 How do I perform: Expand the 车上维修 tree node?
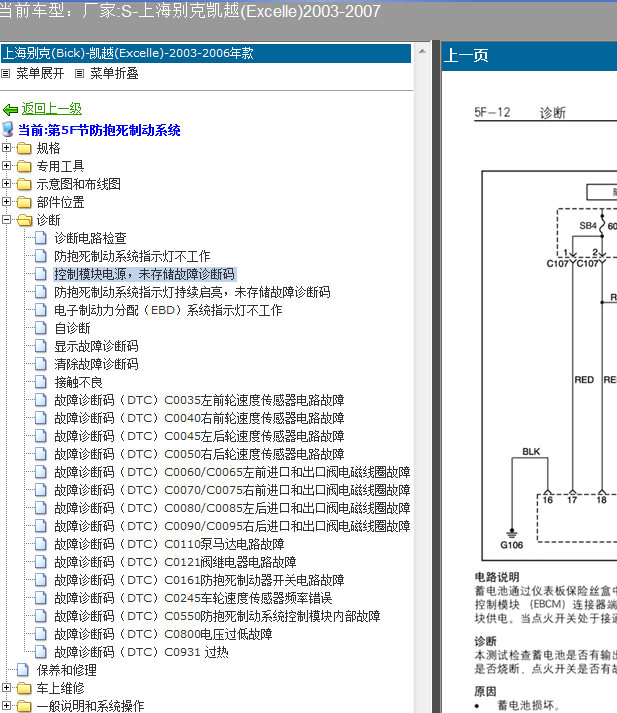tap(6, 687)
